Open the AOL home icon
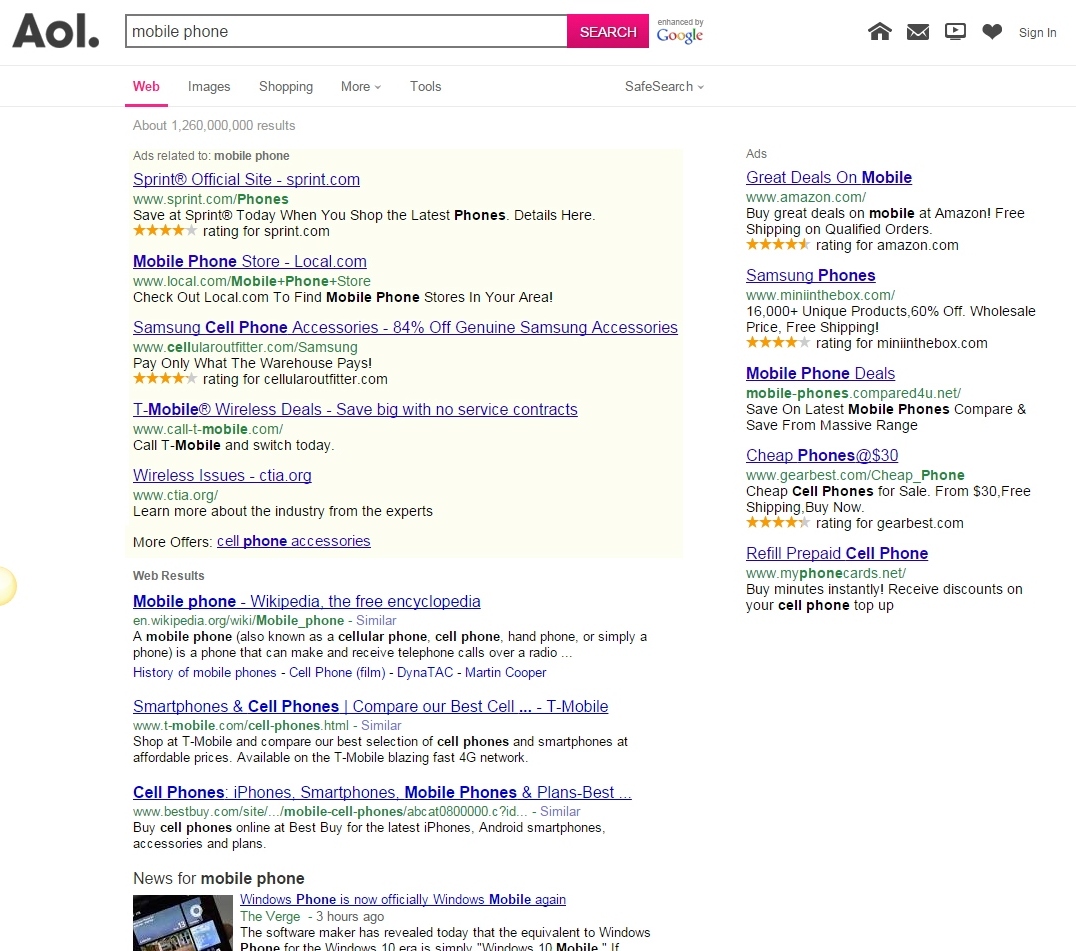Image resolution: width=1076 pixels, height=951 pixels. coord(880,32)
